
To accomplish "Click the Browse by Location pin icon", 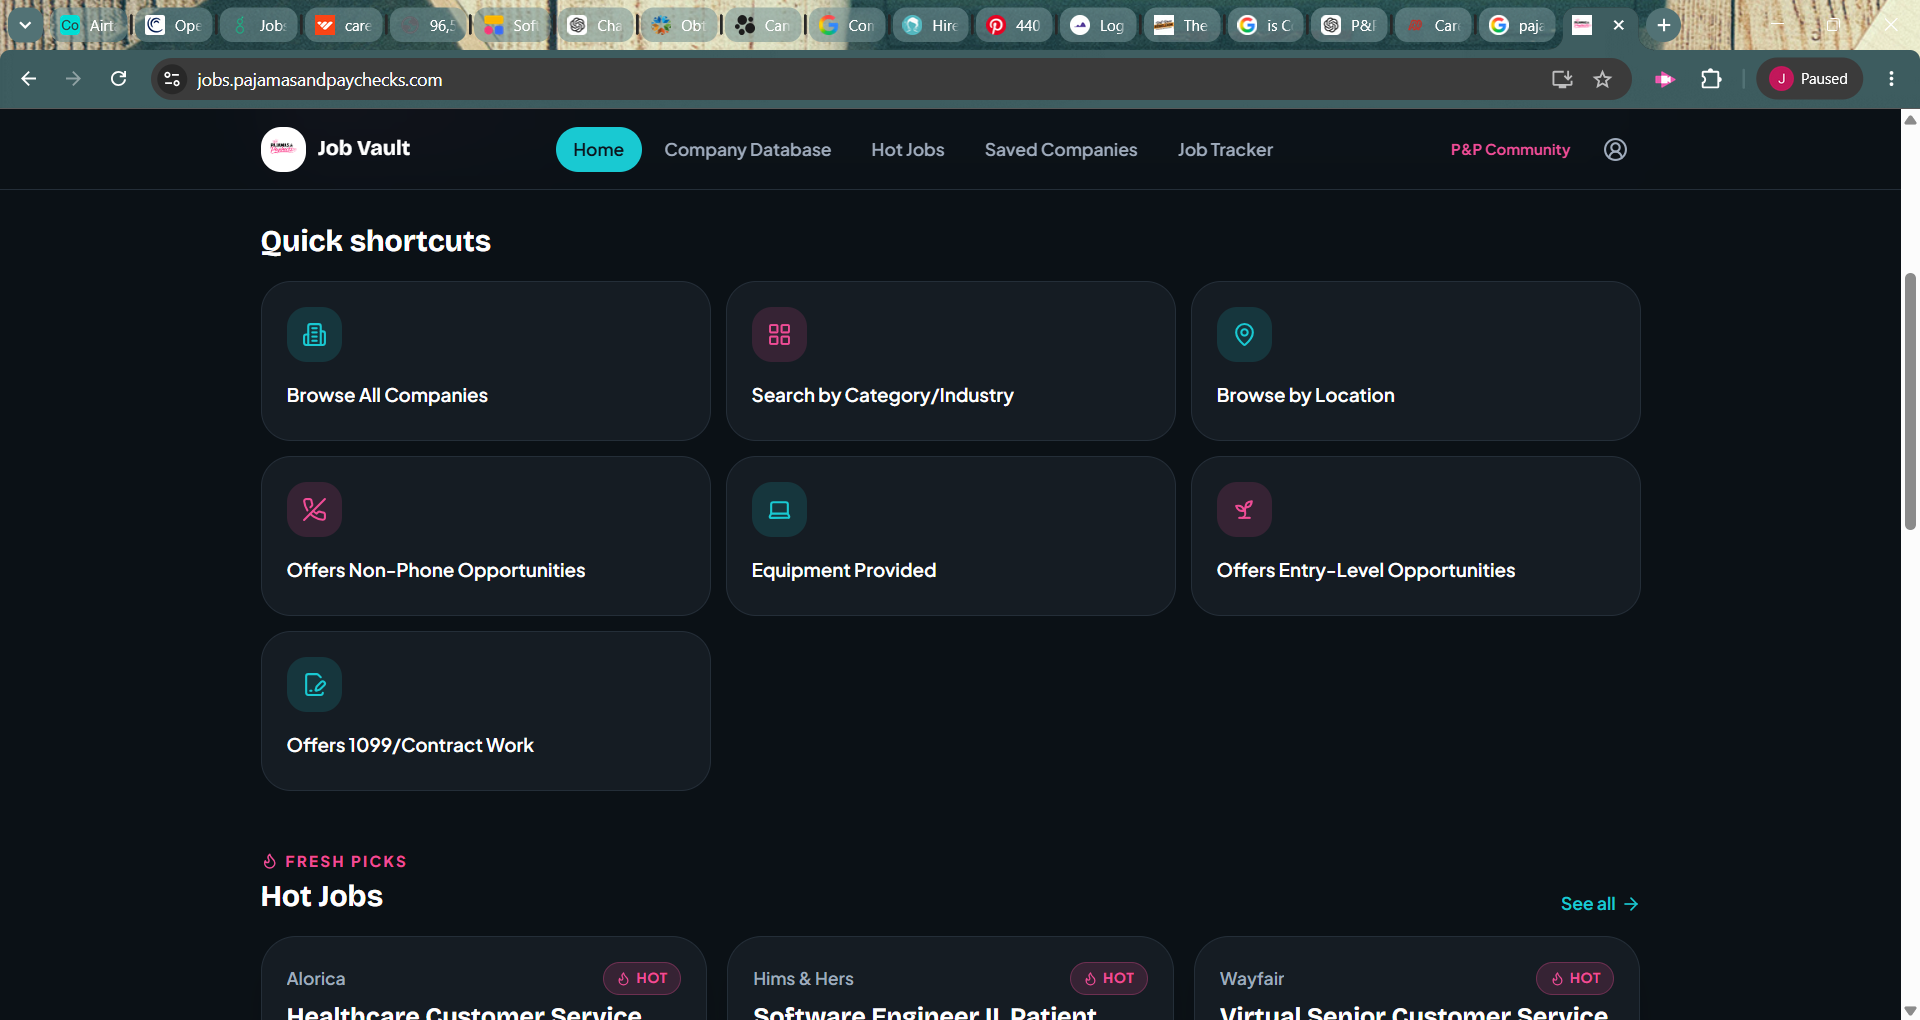I will point(1244,334).
